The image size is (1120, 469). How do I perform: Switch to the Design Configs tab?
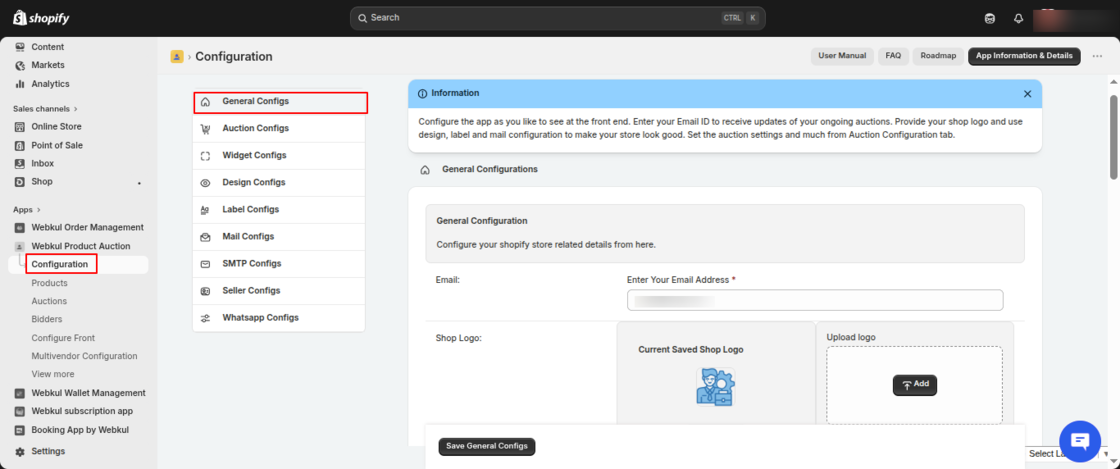(x=279, y=183)
